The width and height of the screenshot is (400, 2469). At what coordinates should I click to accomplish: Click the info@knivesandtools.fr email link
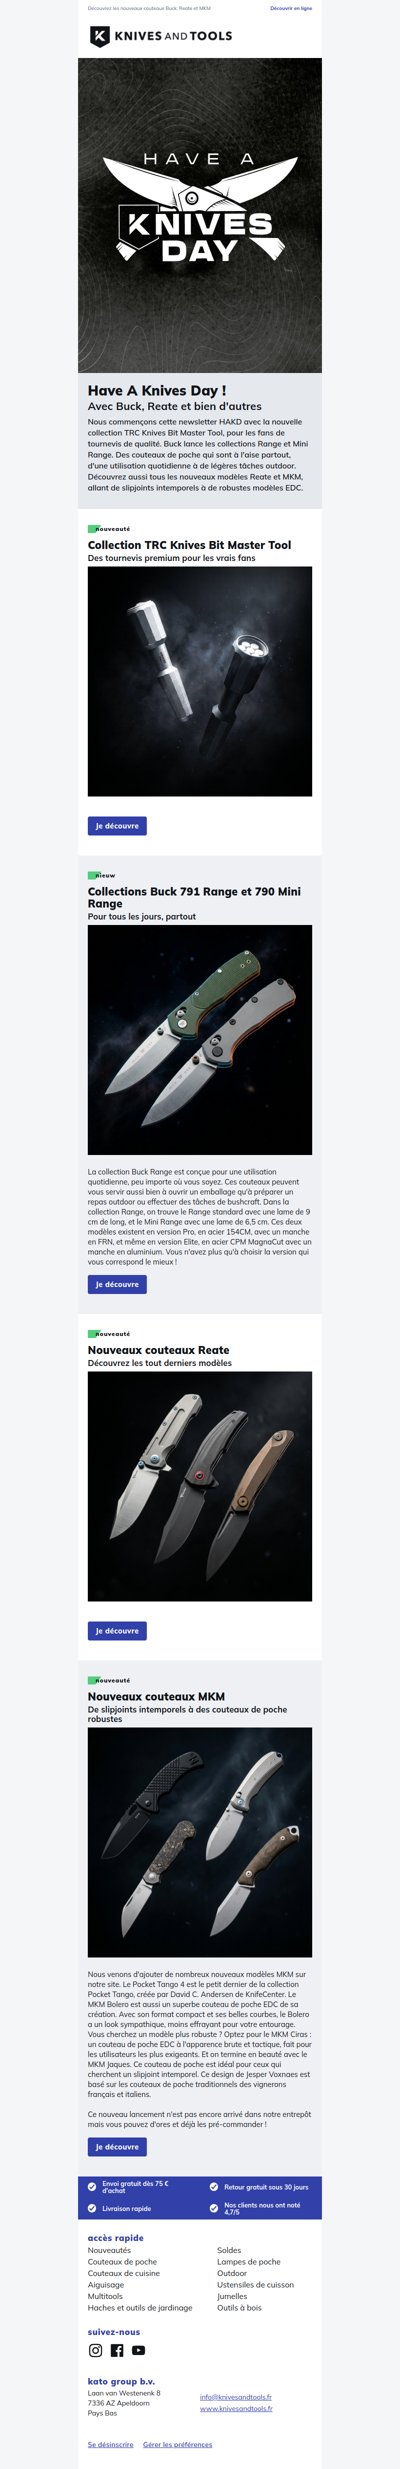[236, 2397]
